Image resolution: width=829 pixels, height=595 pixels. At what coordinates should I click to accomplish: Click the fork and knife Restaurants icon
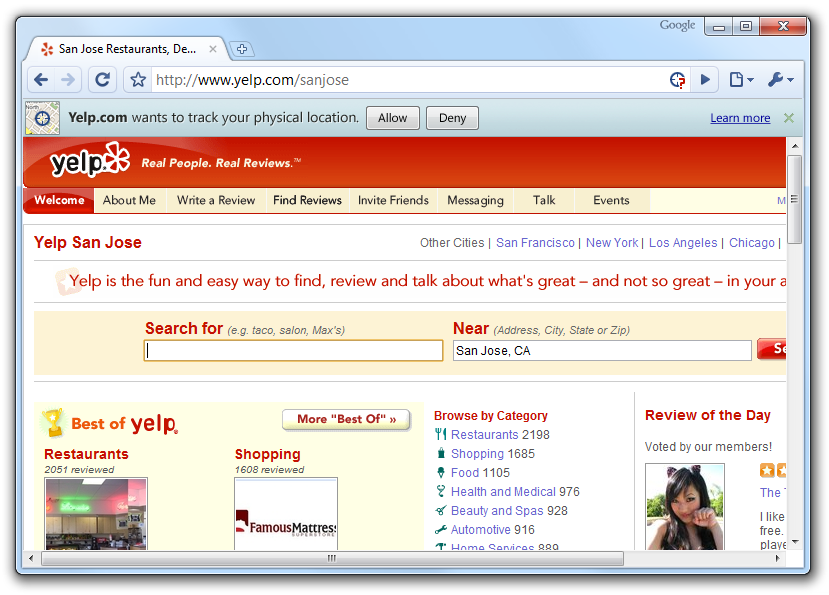click(x=440, y=434)
